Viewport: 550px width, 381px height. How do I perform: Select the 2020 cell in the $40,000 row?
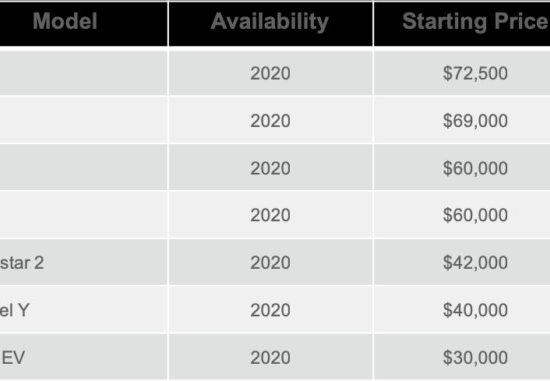pyautogui.click(x=270, y=310)
